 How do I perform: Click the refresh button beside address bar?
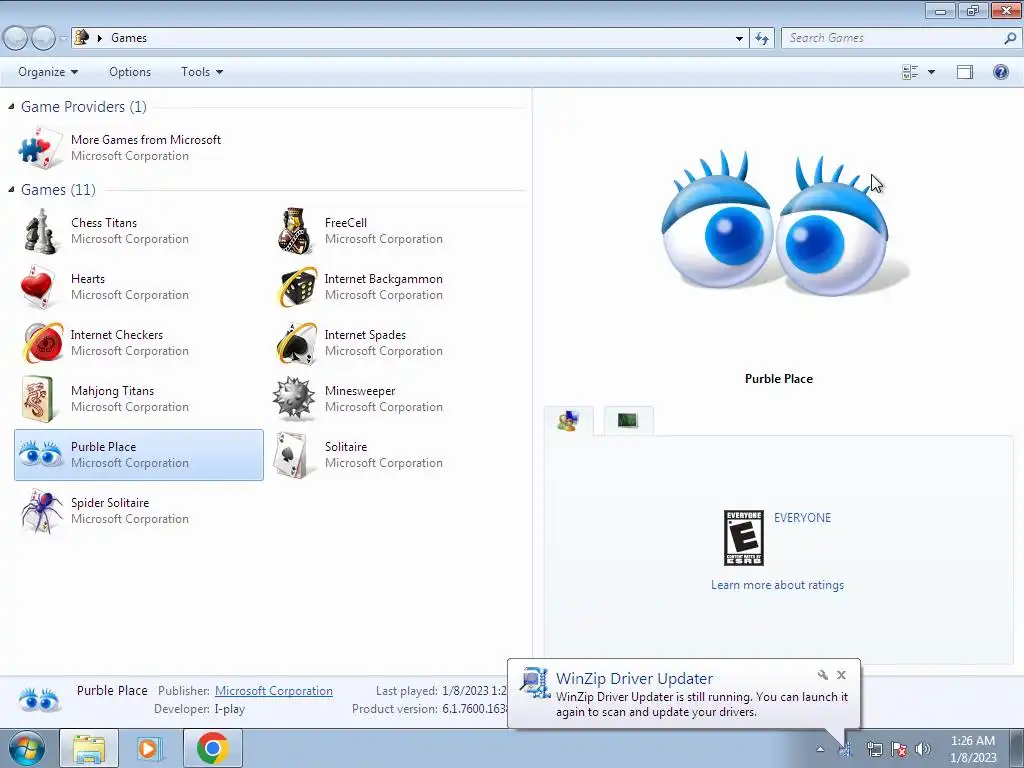[x=762, y=39]
